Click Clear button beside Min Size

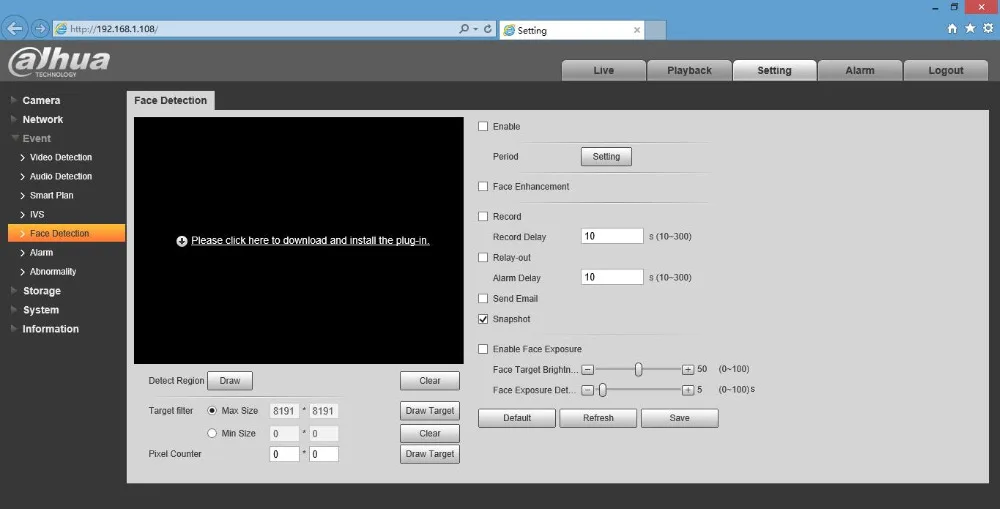tap(430, 433)
